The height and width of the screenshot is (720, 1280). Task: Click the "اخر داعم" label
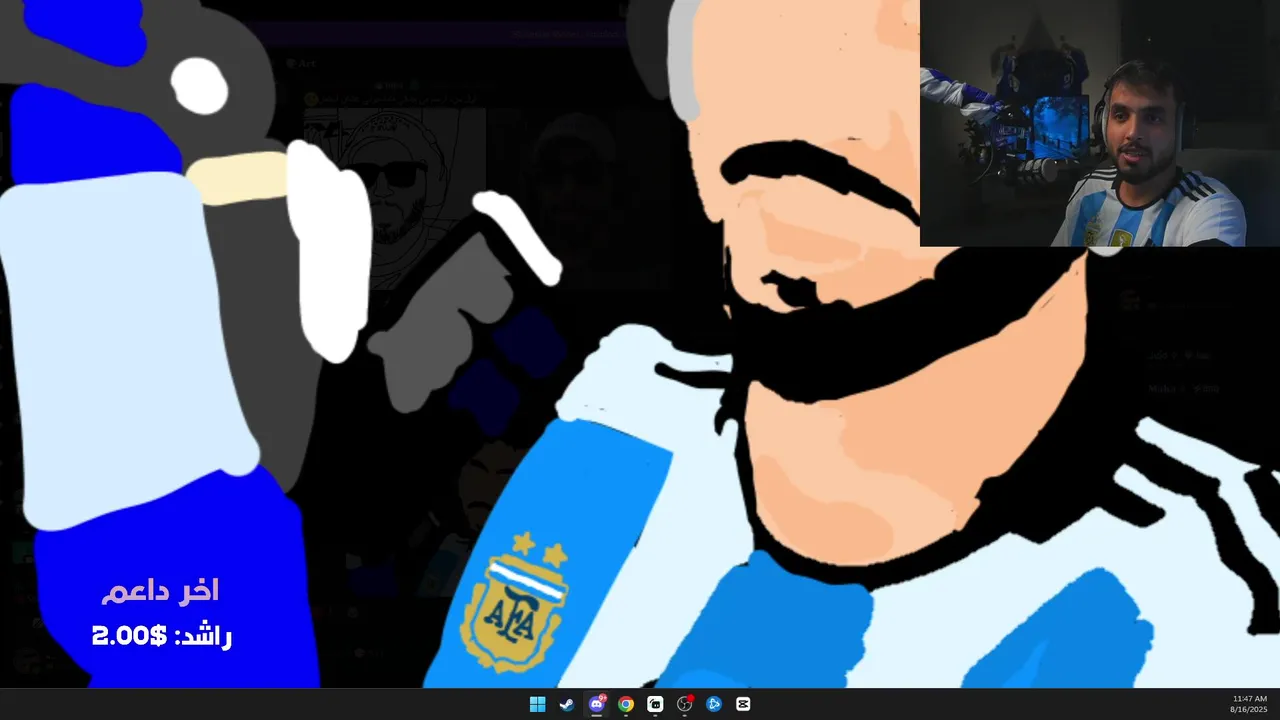click(x=160, y=591)
